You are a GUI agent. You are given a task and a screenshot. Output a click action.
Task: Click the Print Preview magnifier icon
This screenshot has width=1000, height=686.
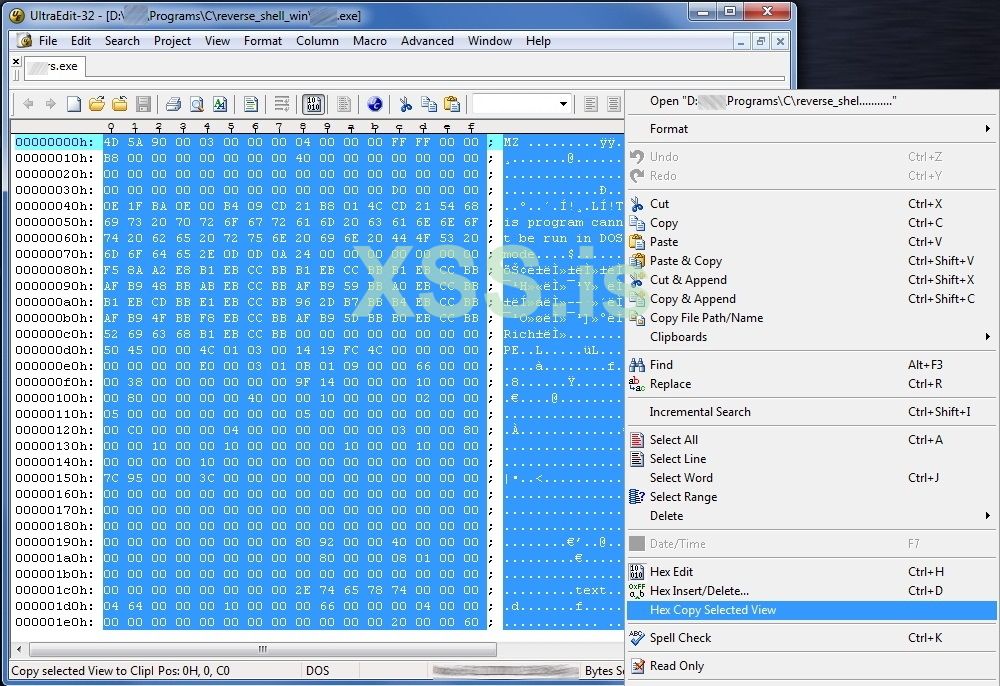pyautogui.click(x=196, y=104)
